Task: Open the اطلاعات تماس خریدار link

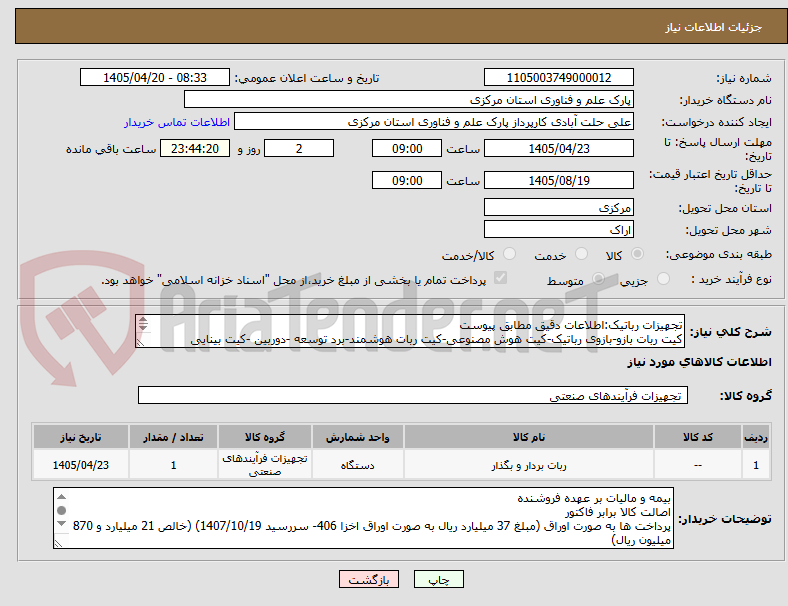Action: 177,122
